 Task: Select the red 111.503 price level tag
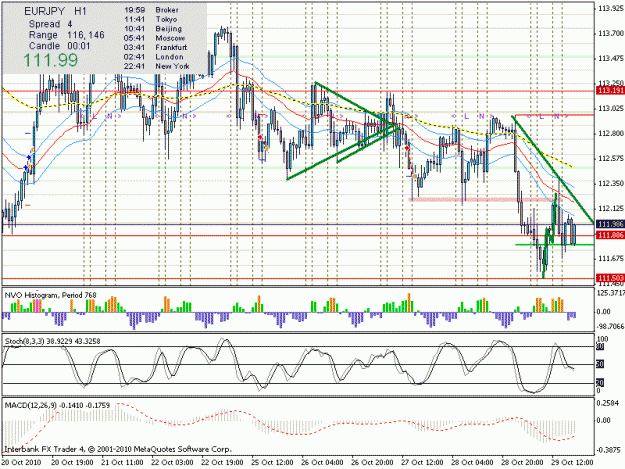pyautogui.click(x=610, y=278)
